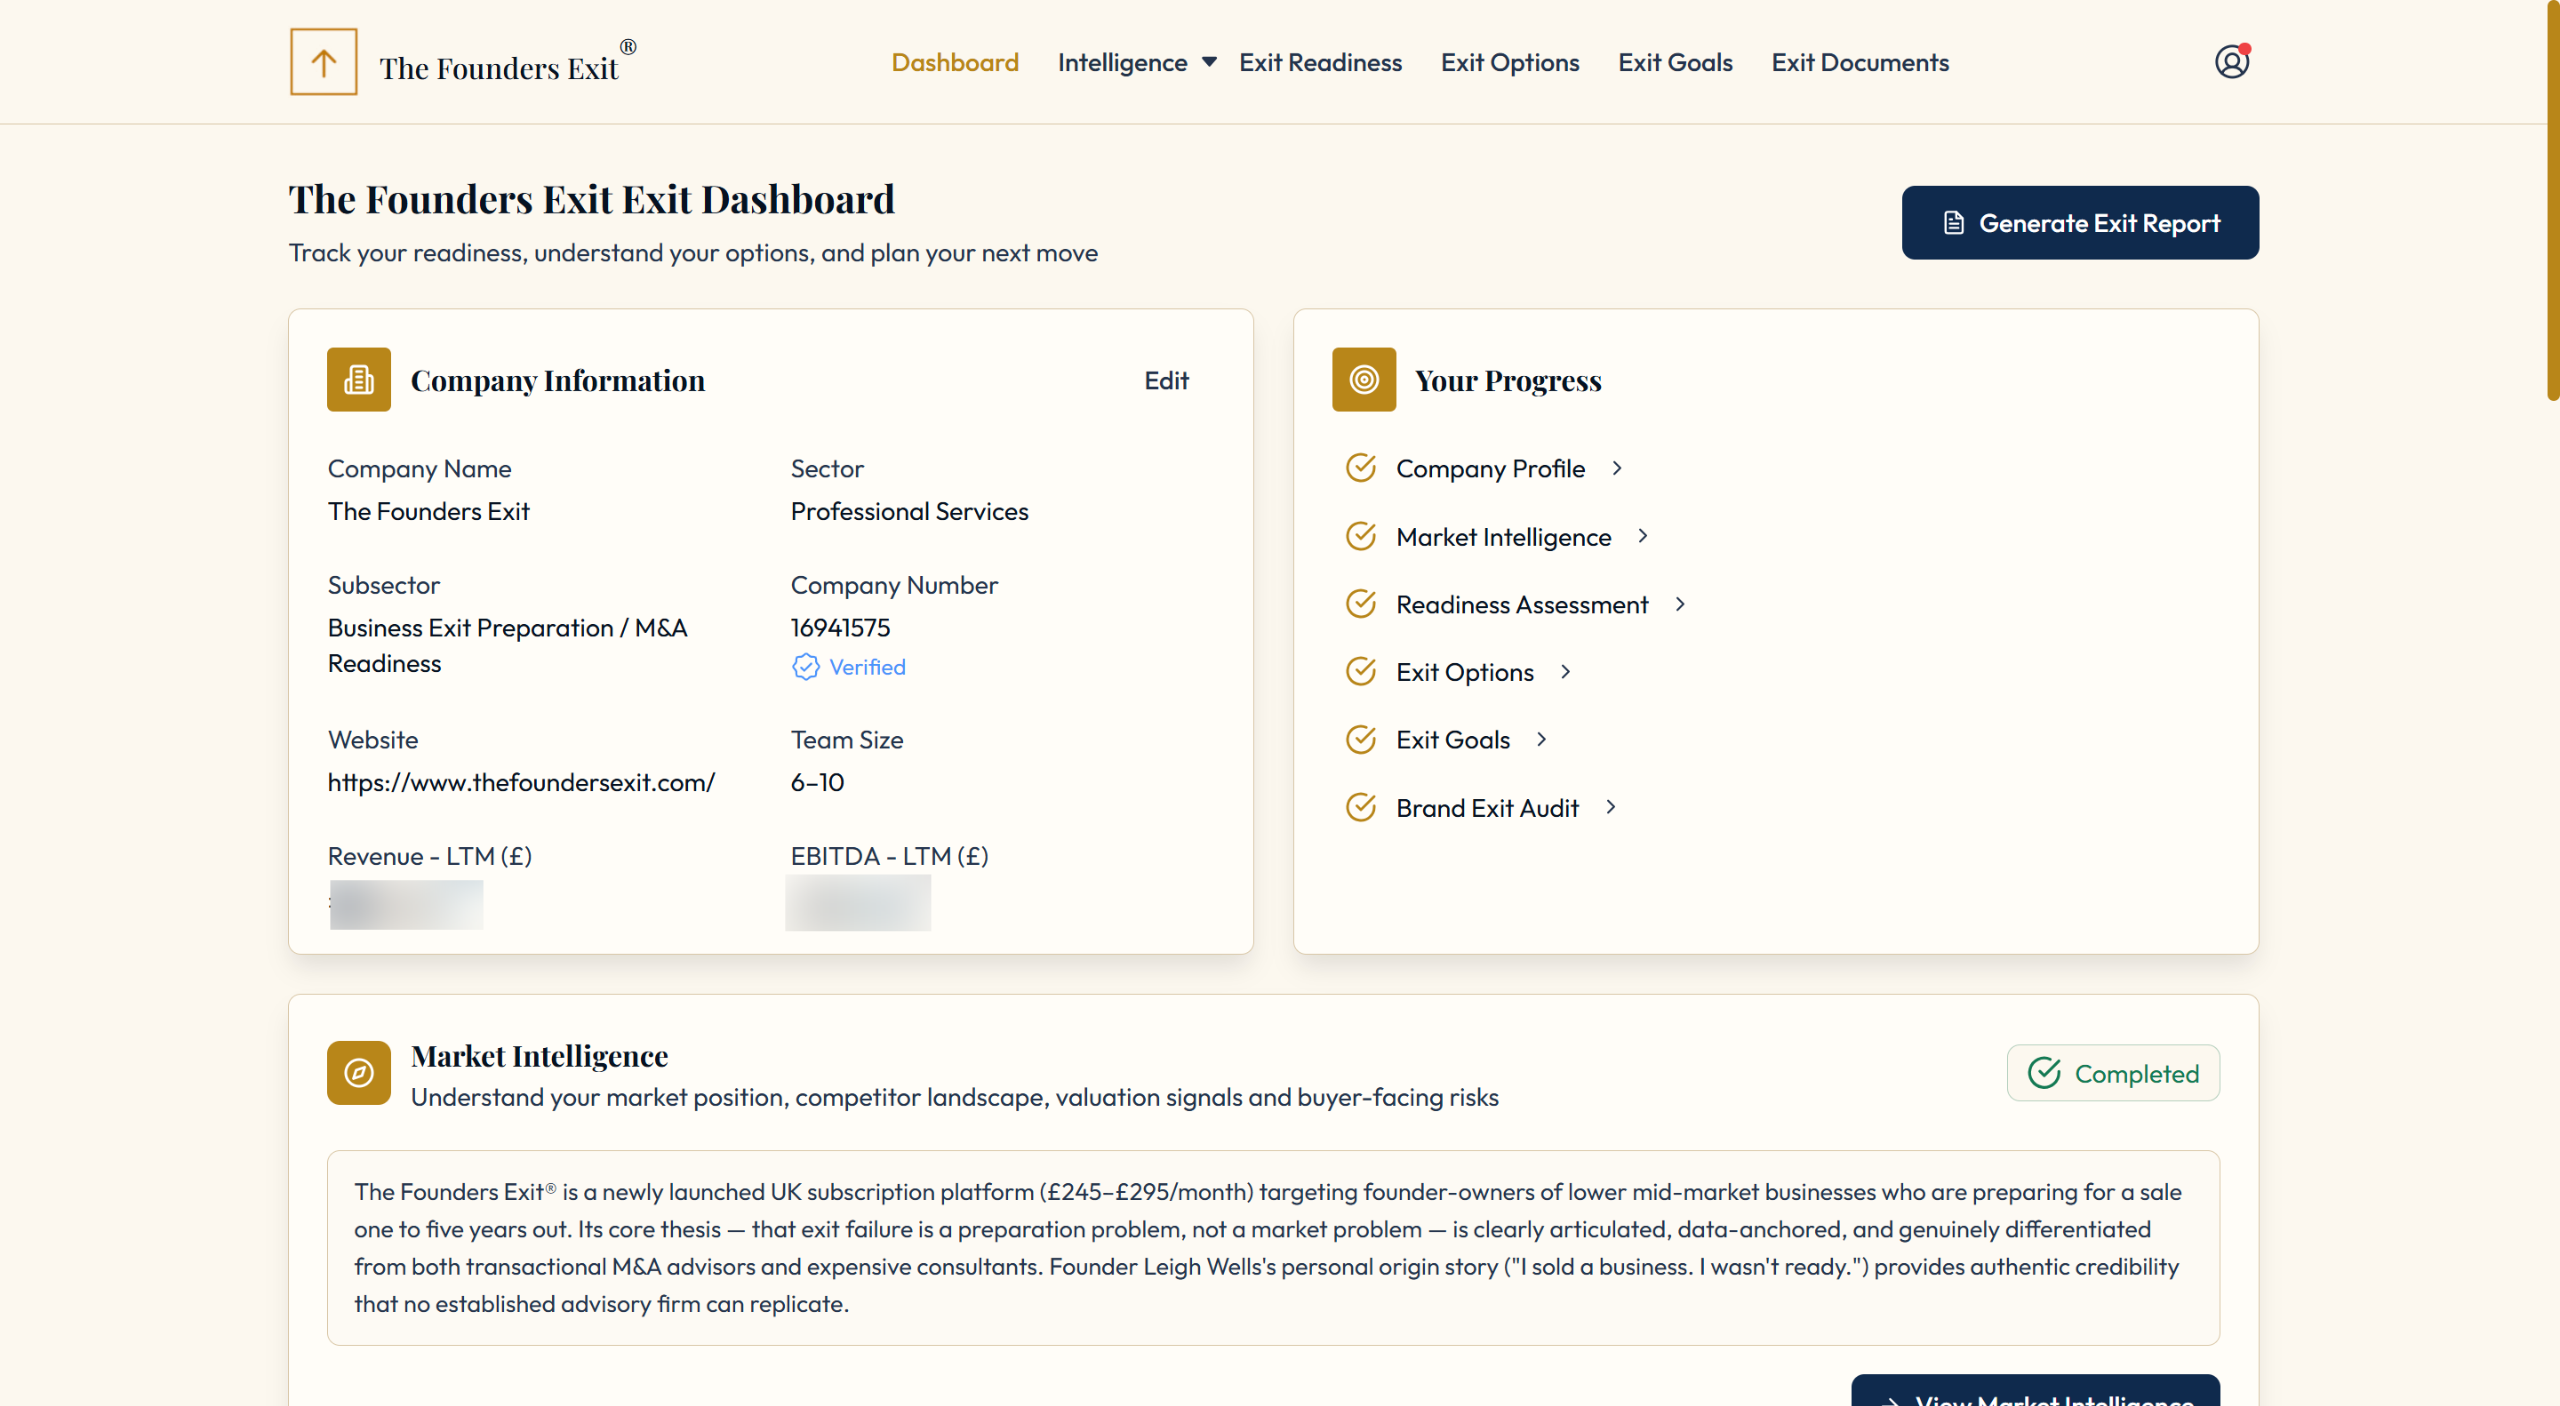Go to Exit Goals in top navigation

click(x=1675, y=62)
